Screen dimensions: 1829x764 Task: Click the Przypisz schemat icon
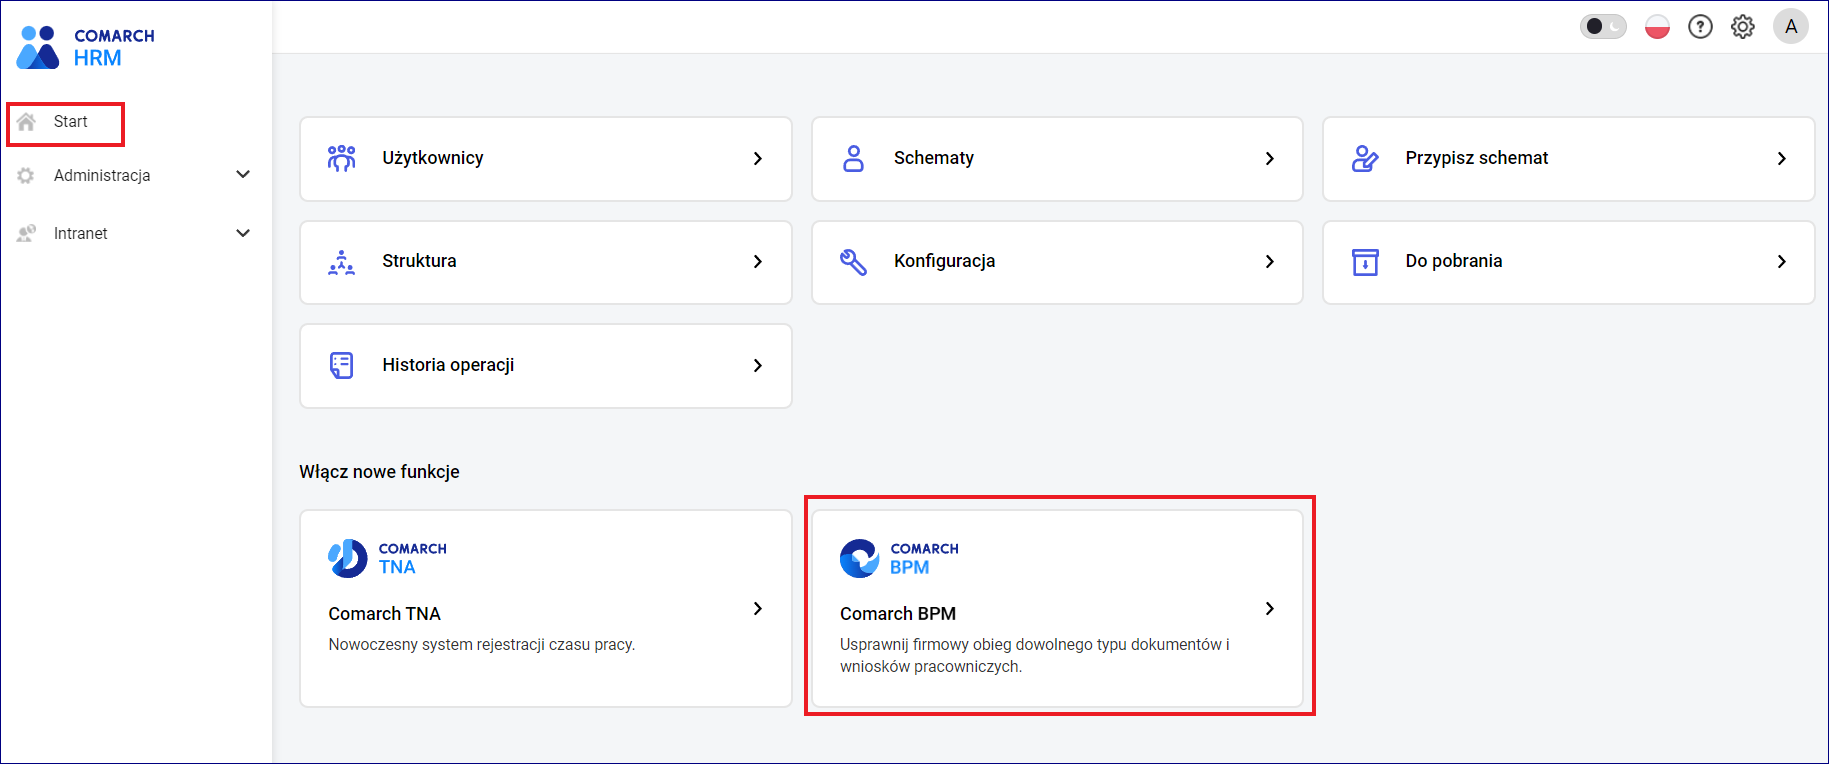[x=1365, y=158]
